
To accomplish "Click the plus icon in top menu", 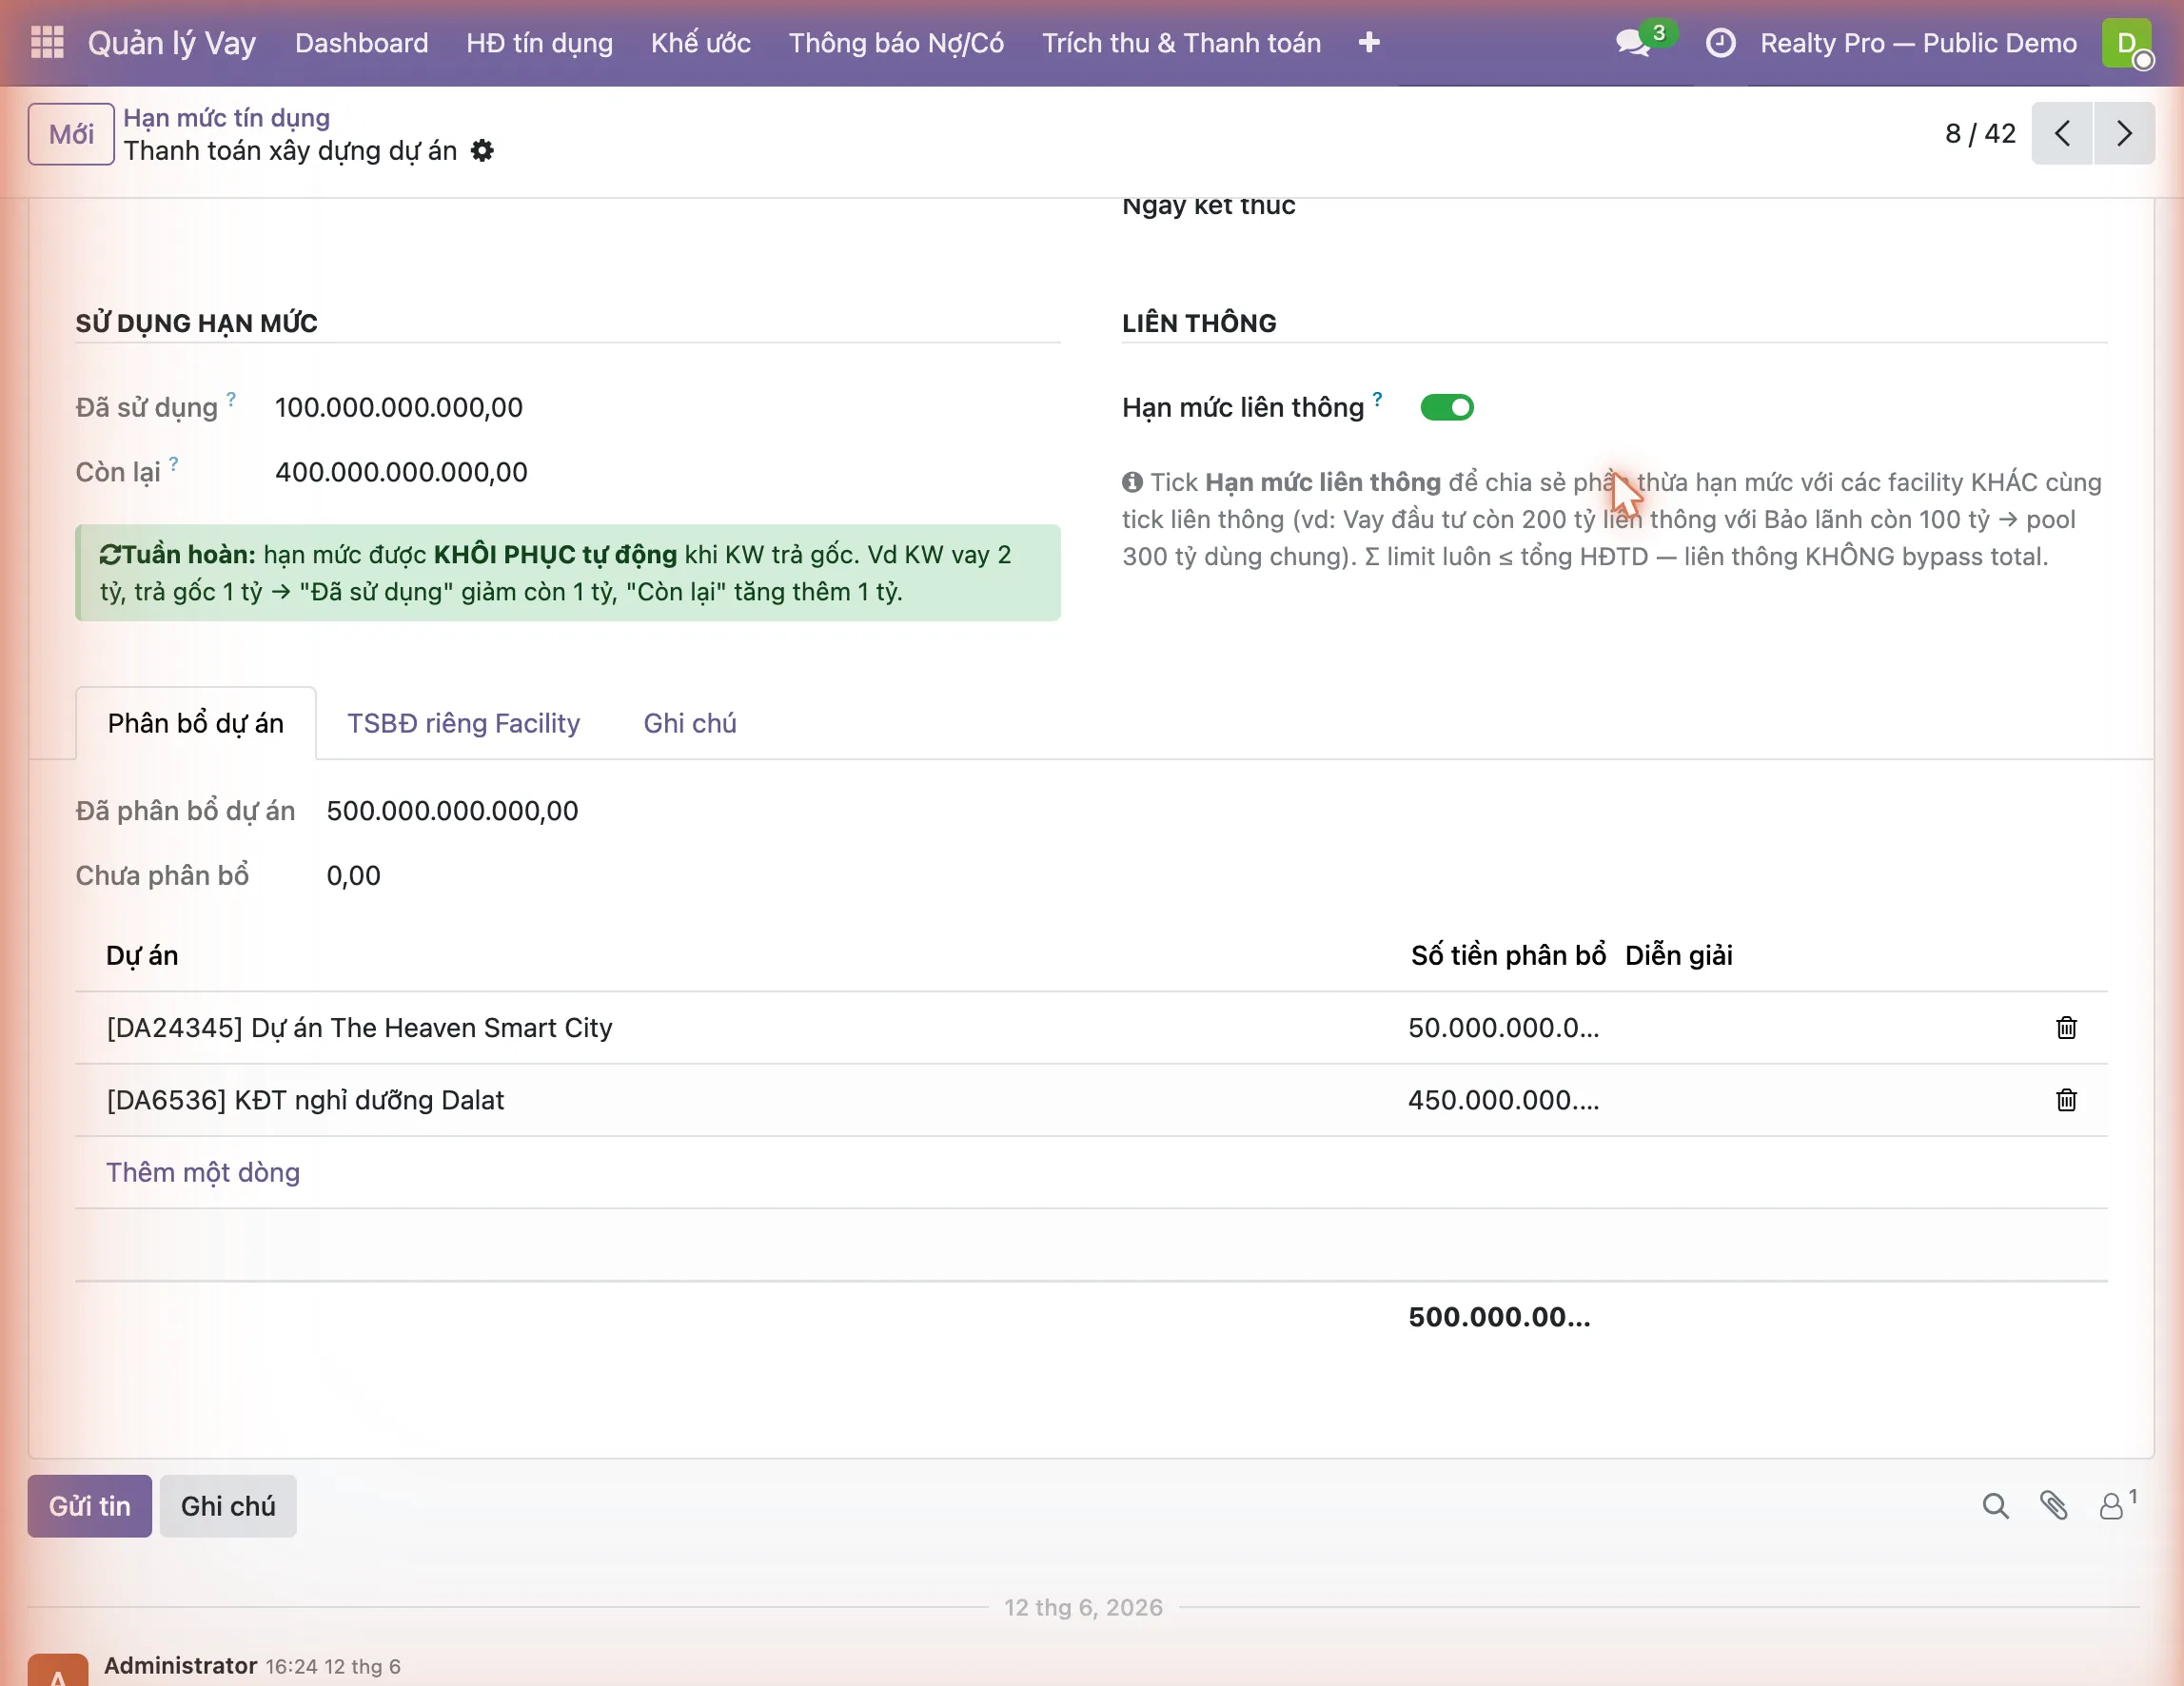I will (x=1369, y=43).
